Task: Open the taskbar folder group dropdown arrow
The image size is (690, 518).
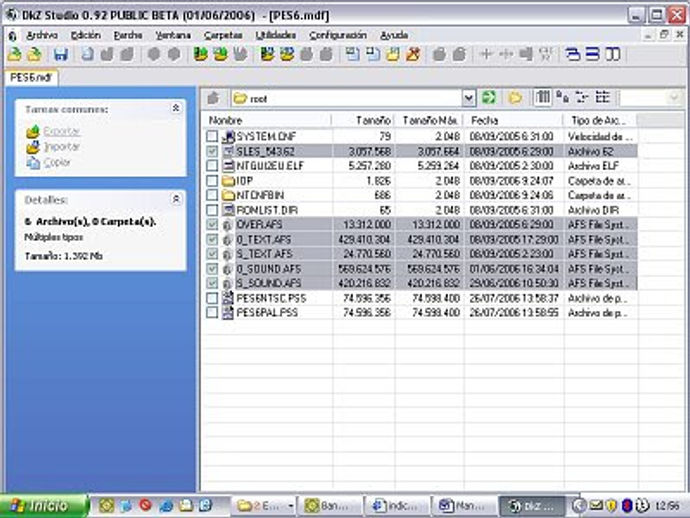Action: click(x=290, y=506)
